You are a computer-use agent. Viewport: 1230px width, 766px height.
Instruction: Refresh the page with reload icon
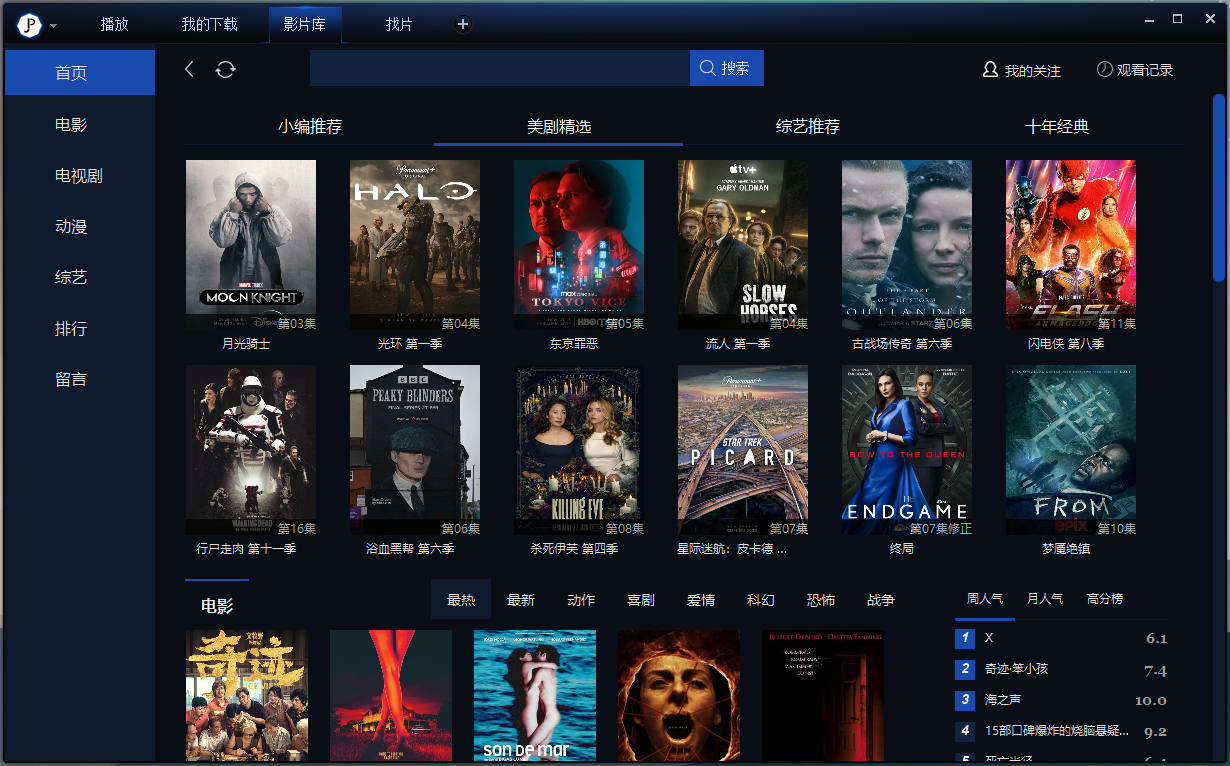click(226, 68)
